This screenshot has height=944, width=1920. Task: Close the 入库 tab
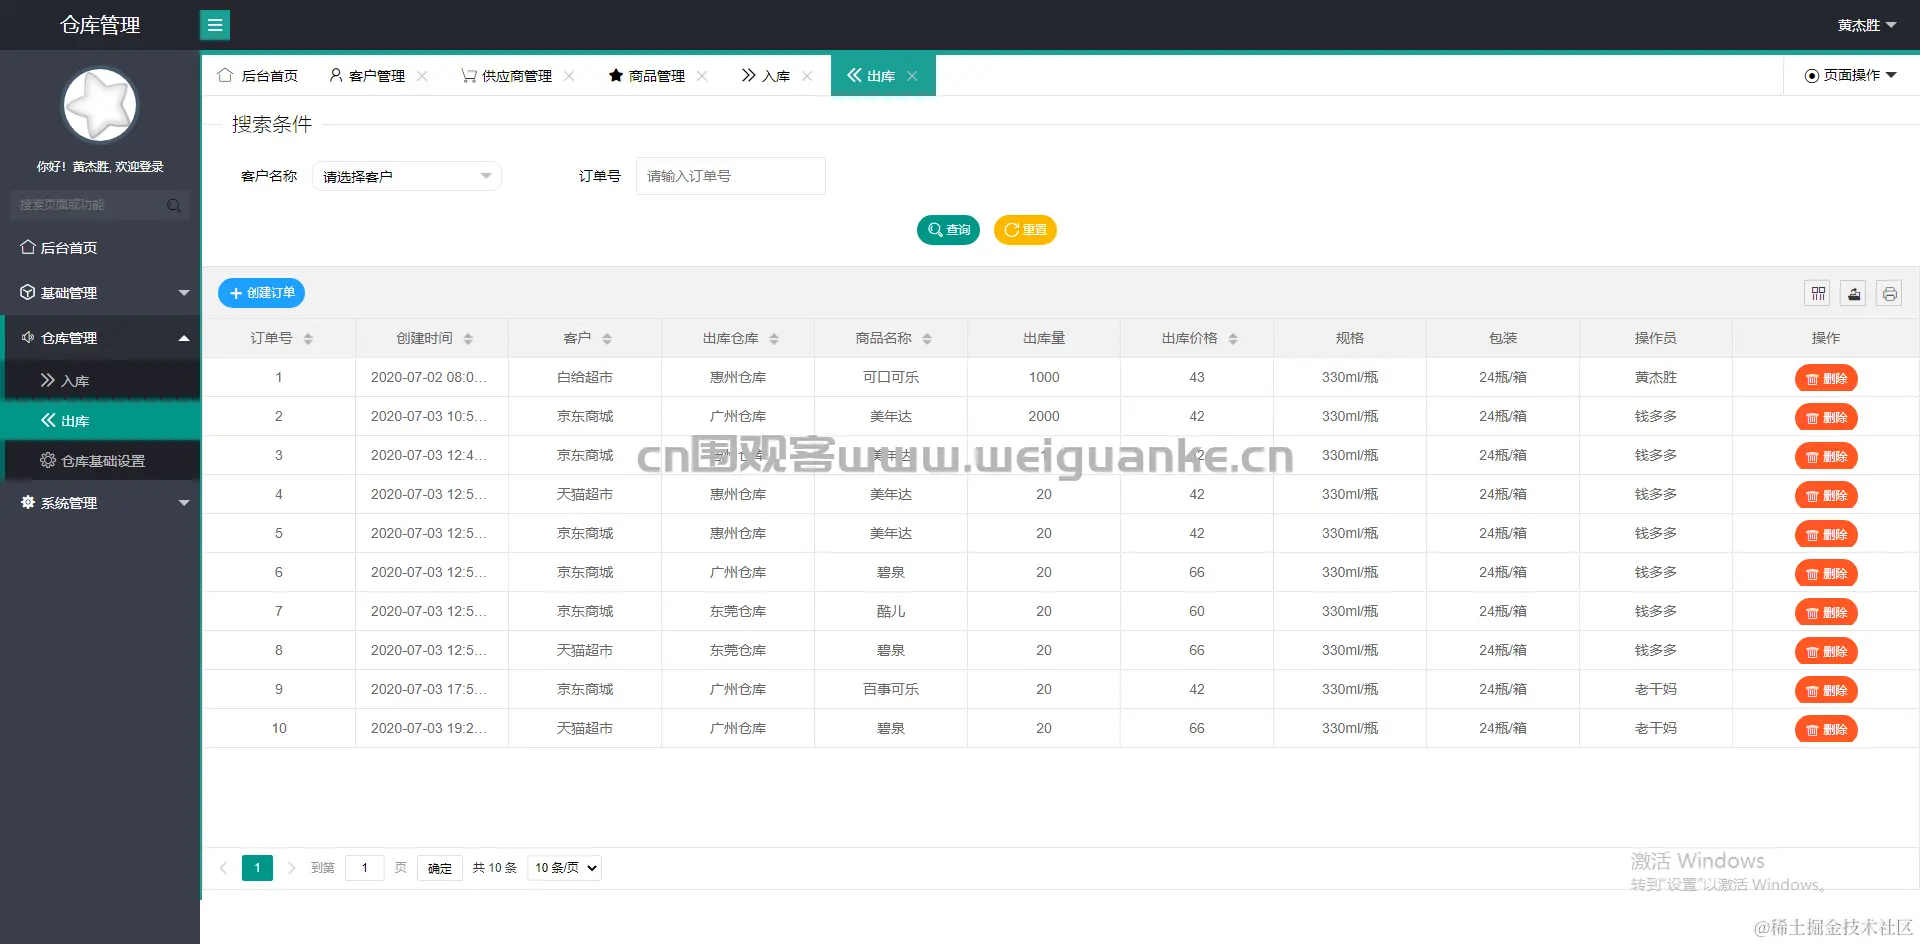[807, 76]
